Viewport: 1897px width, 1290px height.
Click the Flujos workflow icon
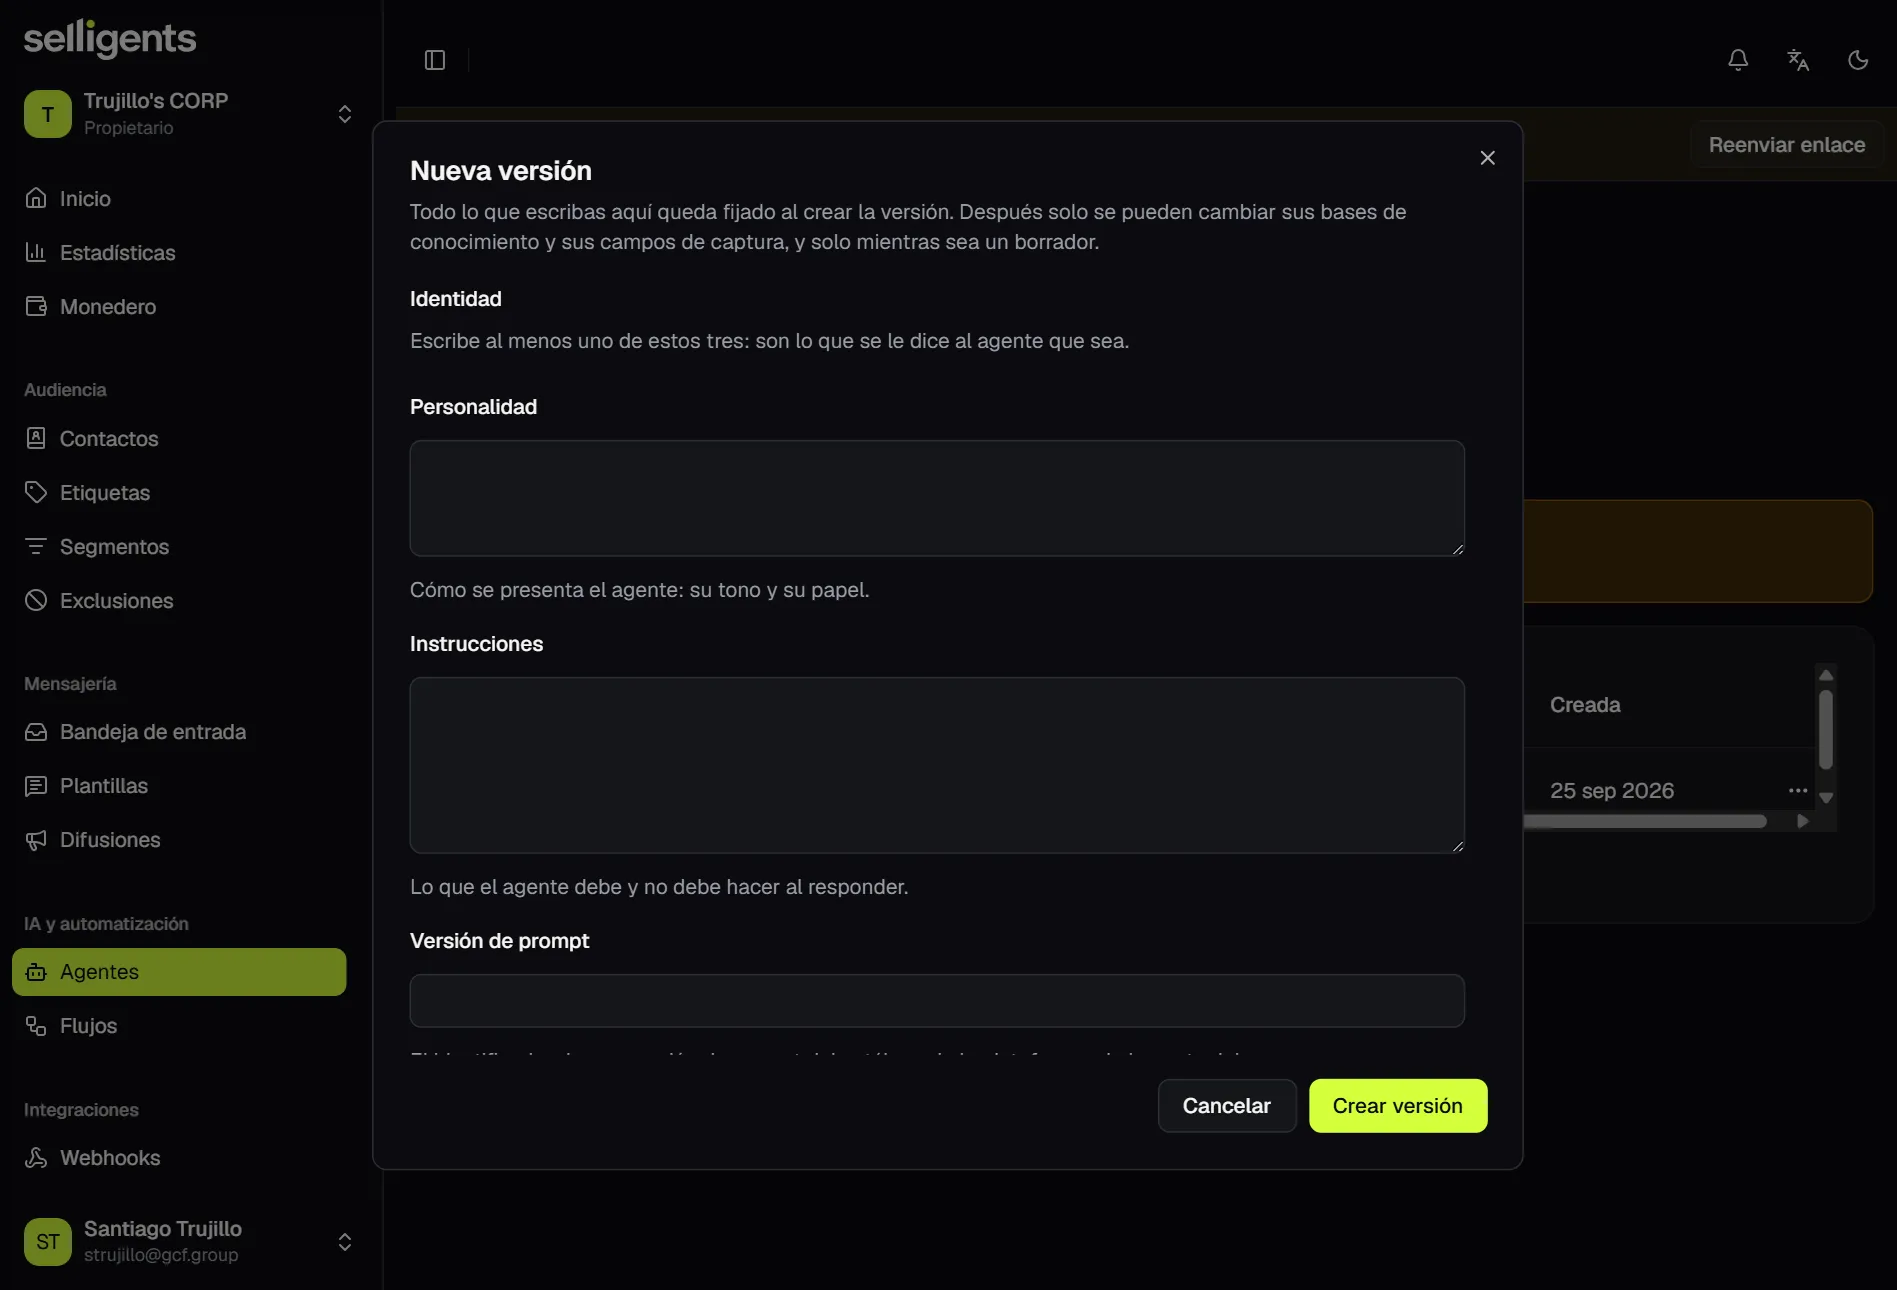(x=36, y=1026)
